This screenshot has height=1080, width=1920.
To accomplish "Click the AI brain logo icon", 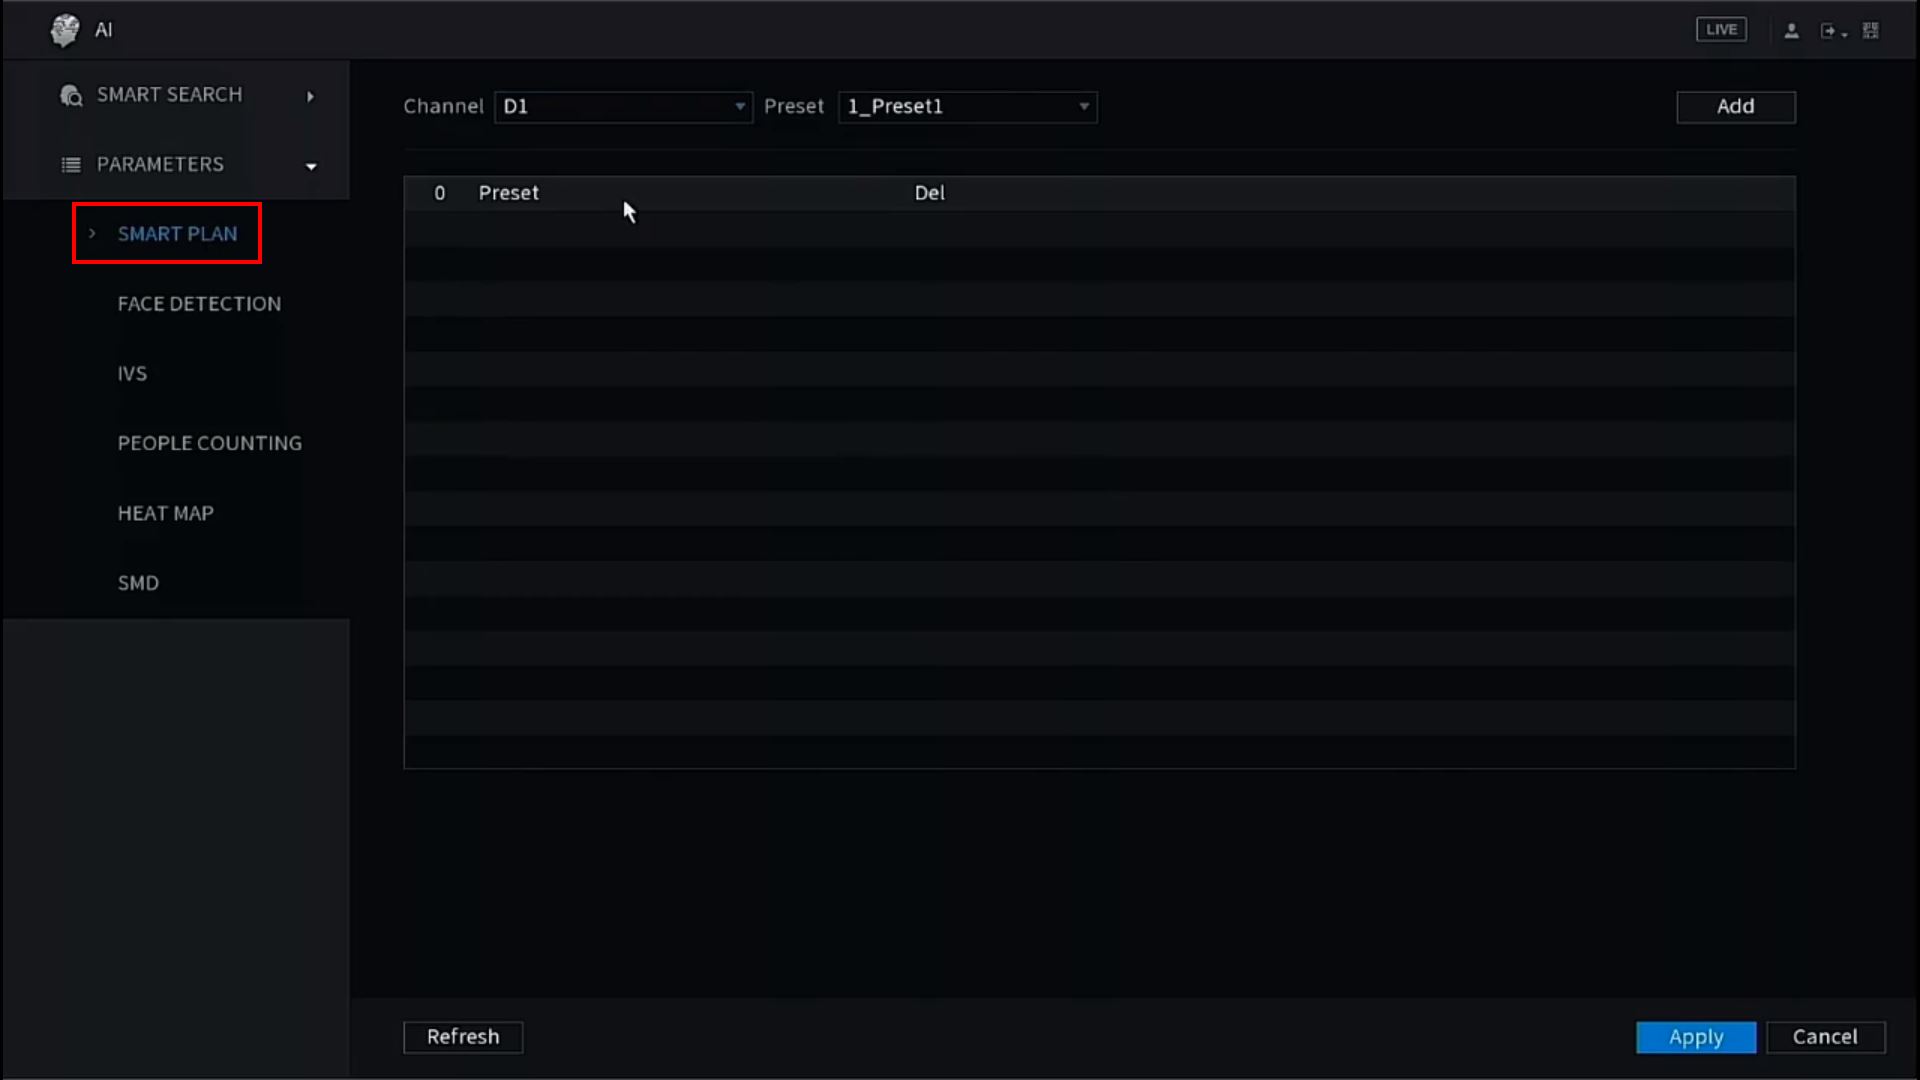I will tap(65, 30).
